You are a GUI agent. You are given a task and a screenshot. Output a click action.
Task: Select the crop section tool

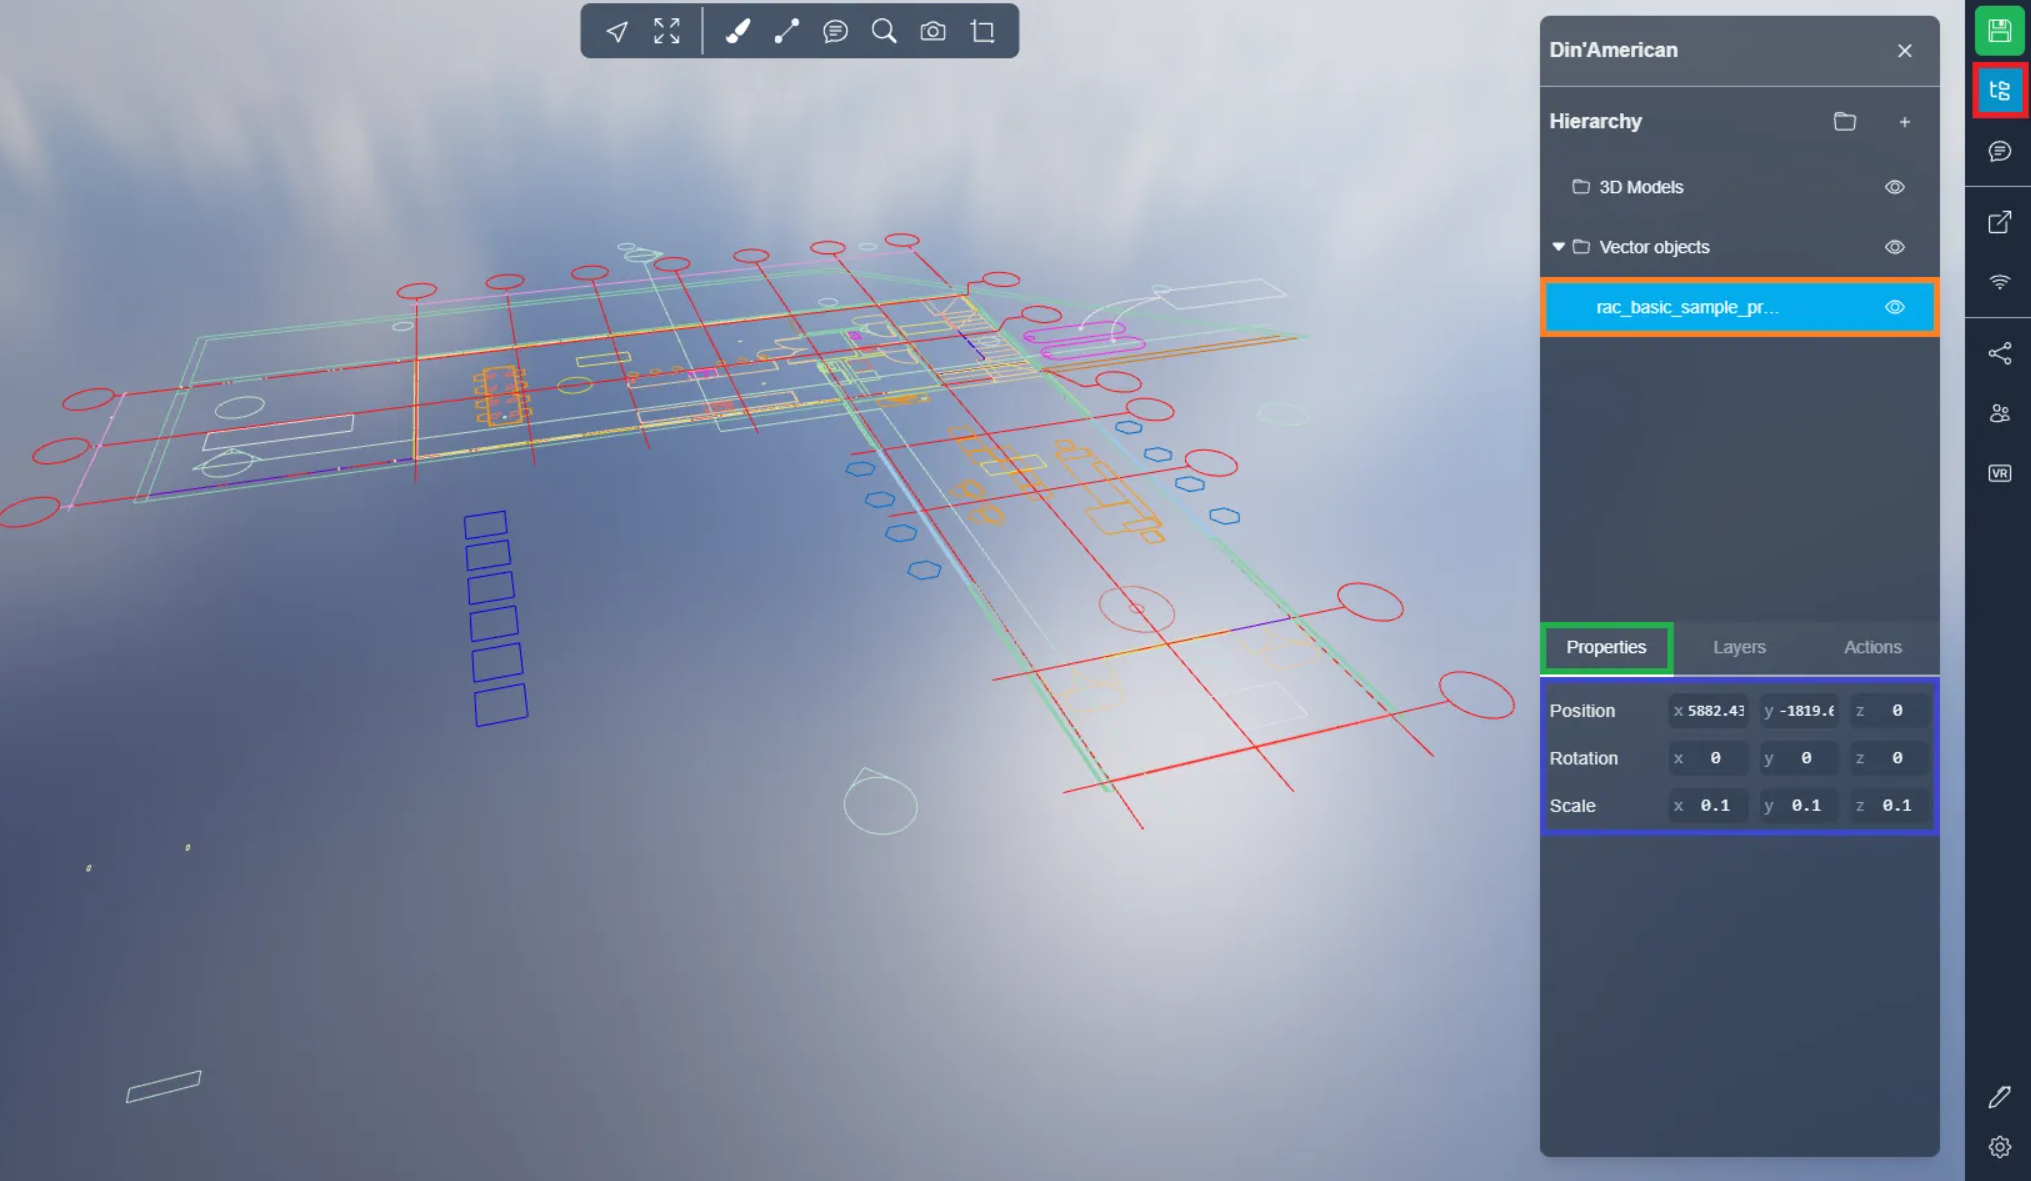click(x=983, y=32)
